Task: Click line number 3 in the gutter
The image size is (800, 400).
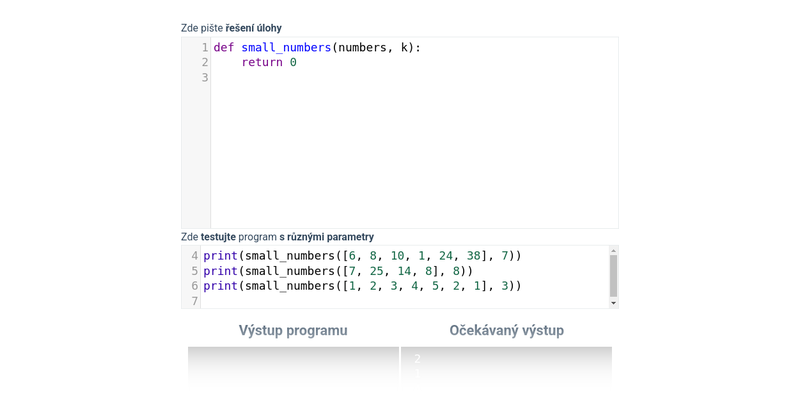Action: [204, 77]
